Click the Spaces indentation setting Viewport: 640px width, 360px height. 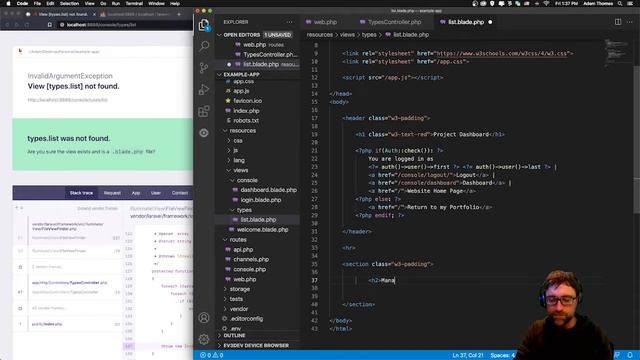coord(503,355)
